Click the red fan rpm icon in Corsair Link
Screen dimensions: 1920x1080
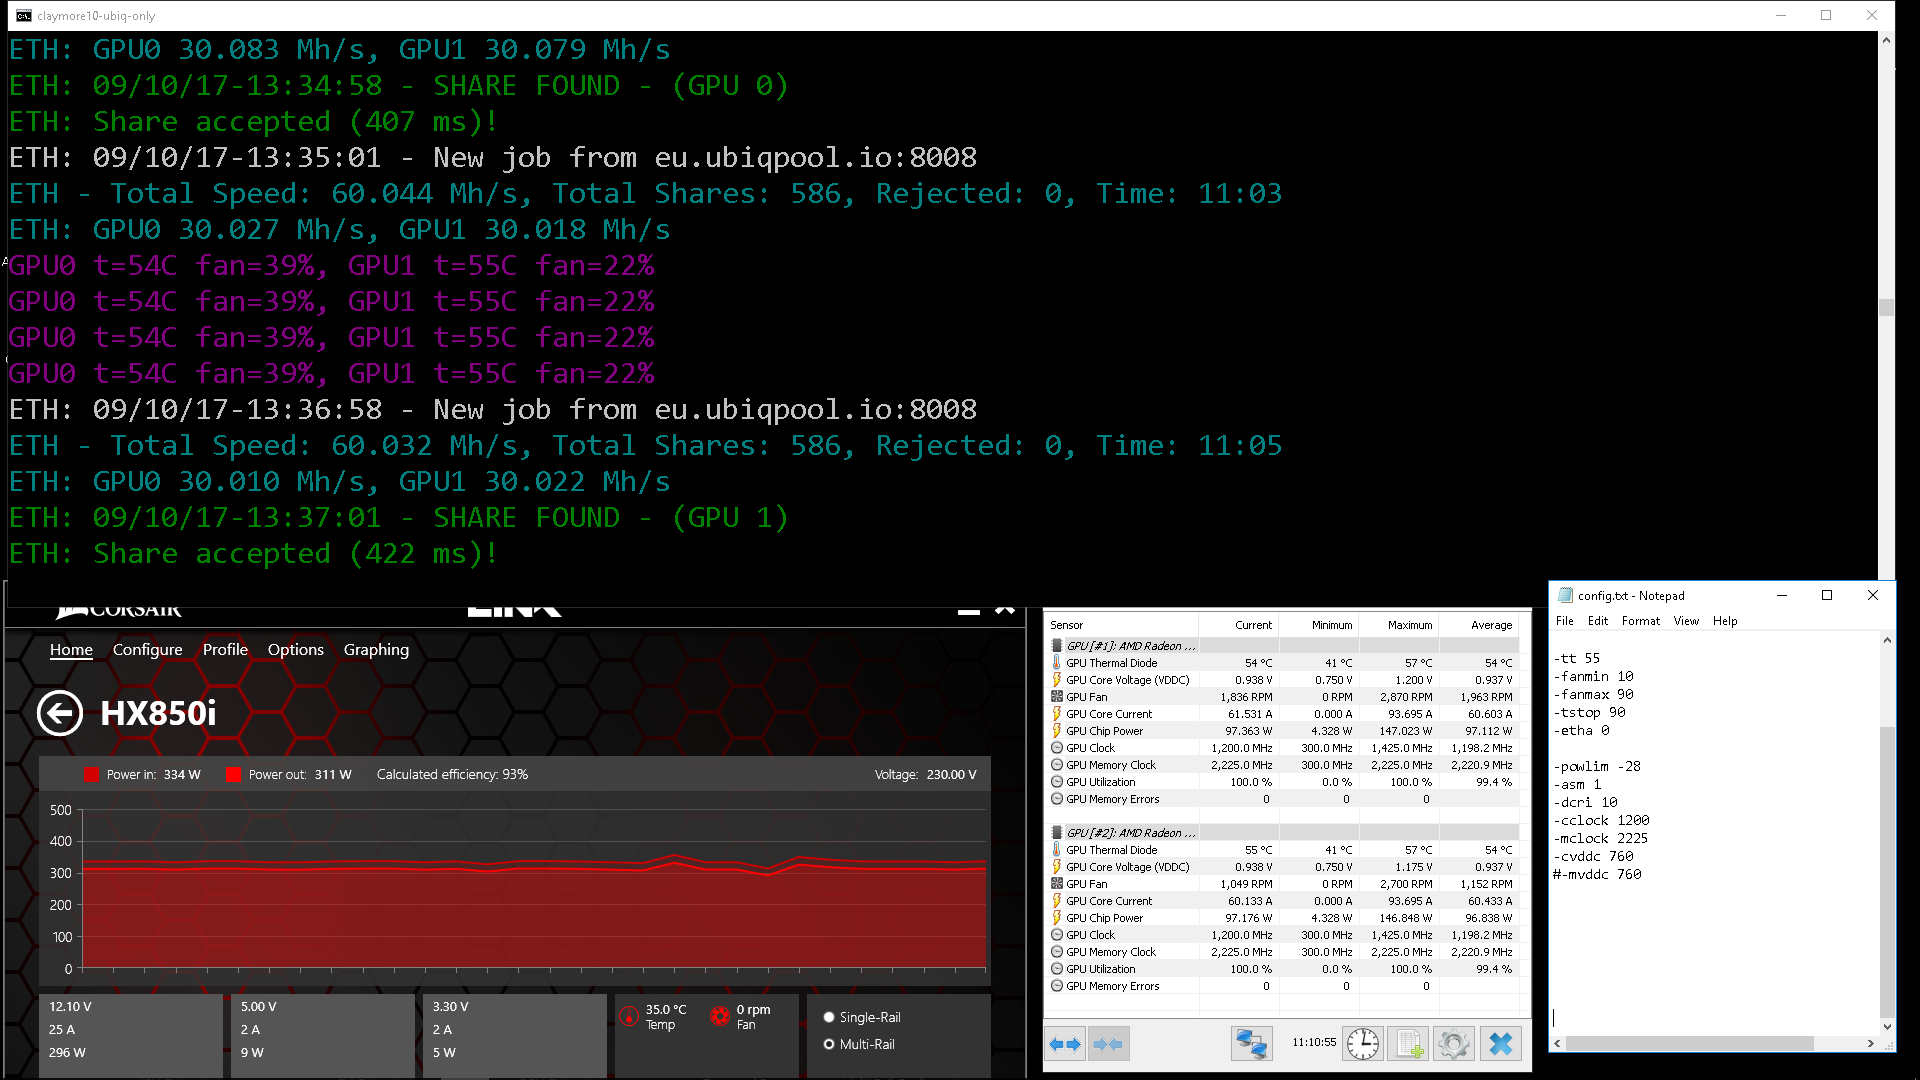[x=719, y=1016]
